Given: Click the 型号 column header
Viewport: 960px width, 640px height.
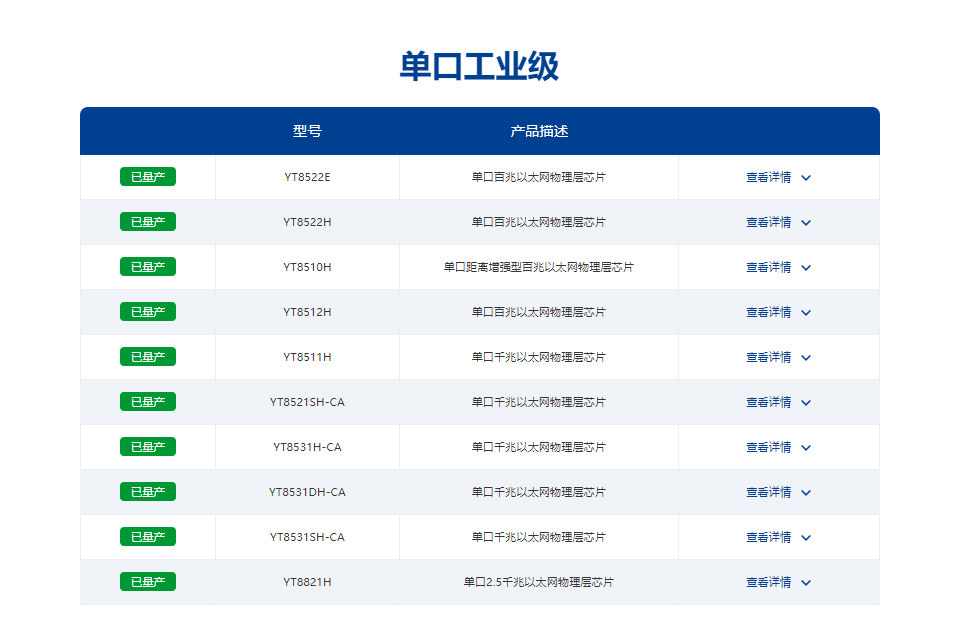Looking at the screenshot, I should [307, 131].
